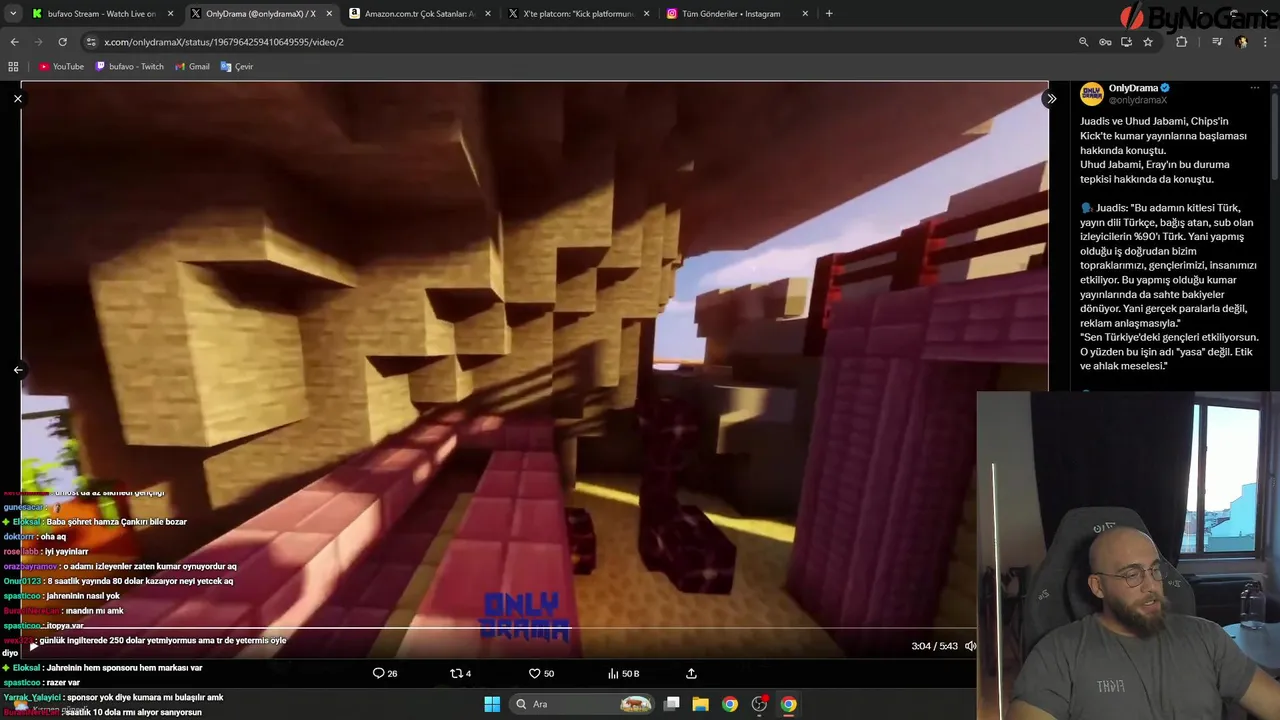Click the taskbar Ara search box
This screenshot has height=720, width=1280.
[x=582, y=704]
